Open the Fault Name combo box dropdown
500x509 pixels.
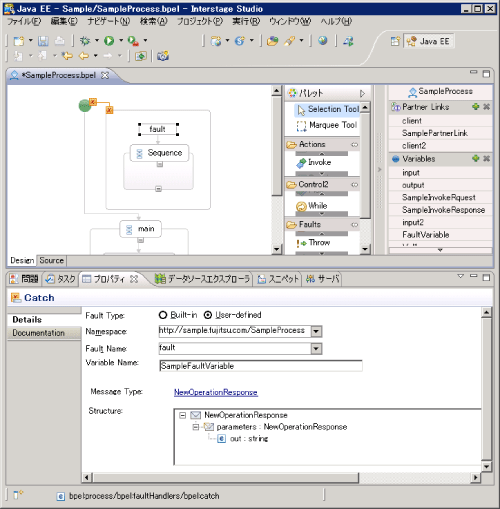tap(316, 349)
